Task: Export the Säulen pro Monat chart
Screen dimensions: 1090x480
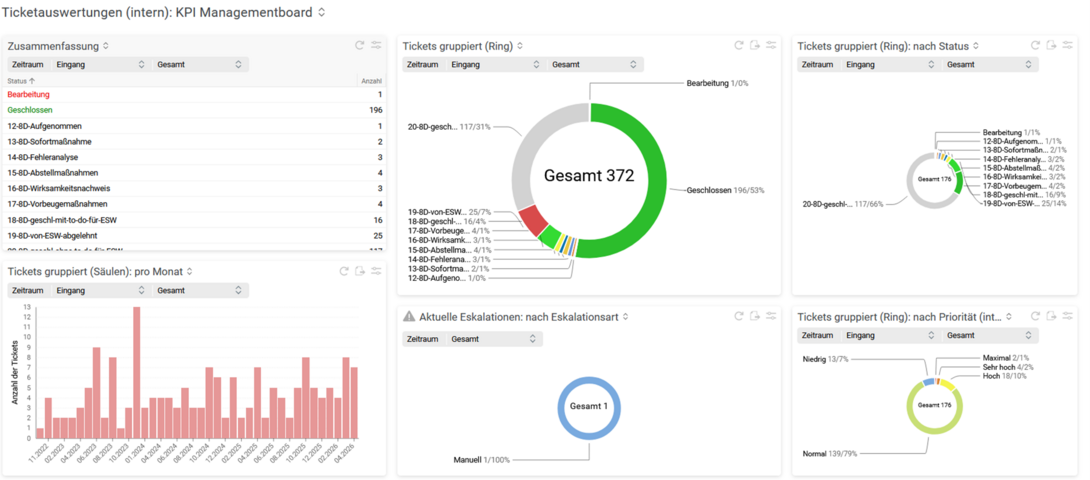Action: [x=359, y=271]
